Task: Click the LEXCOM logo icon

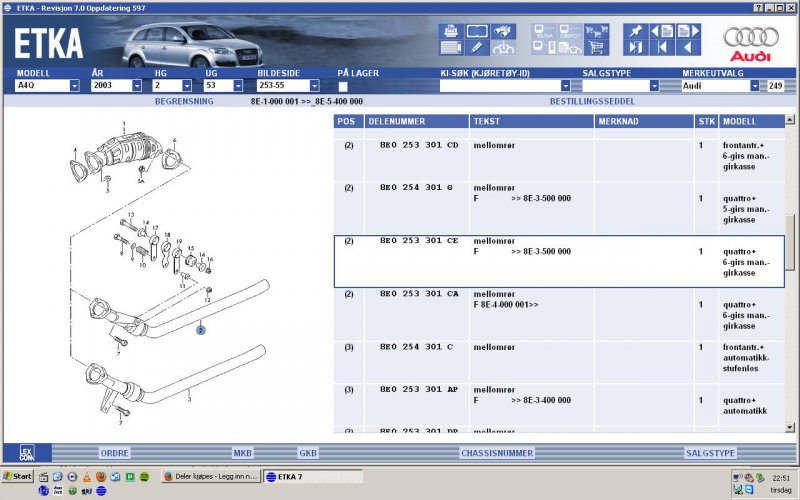Action: coord(26,452)
